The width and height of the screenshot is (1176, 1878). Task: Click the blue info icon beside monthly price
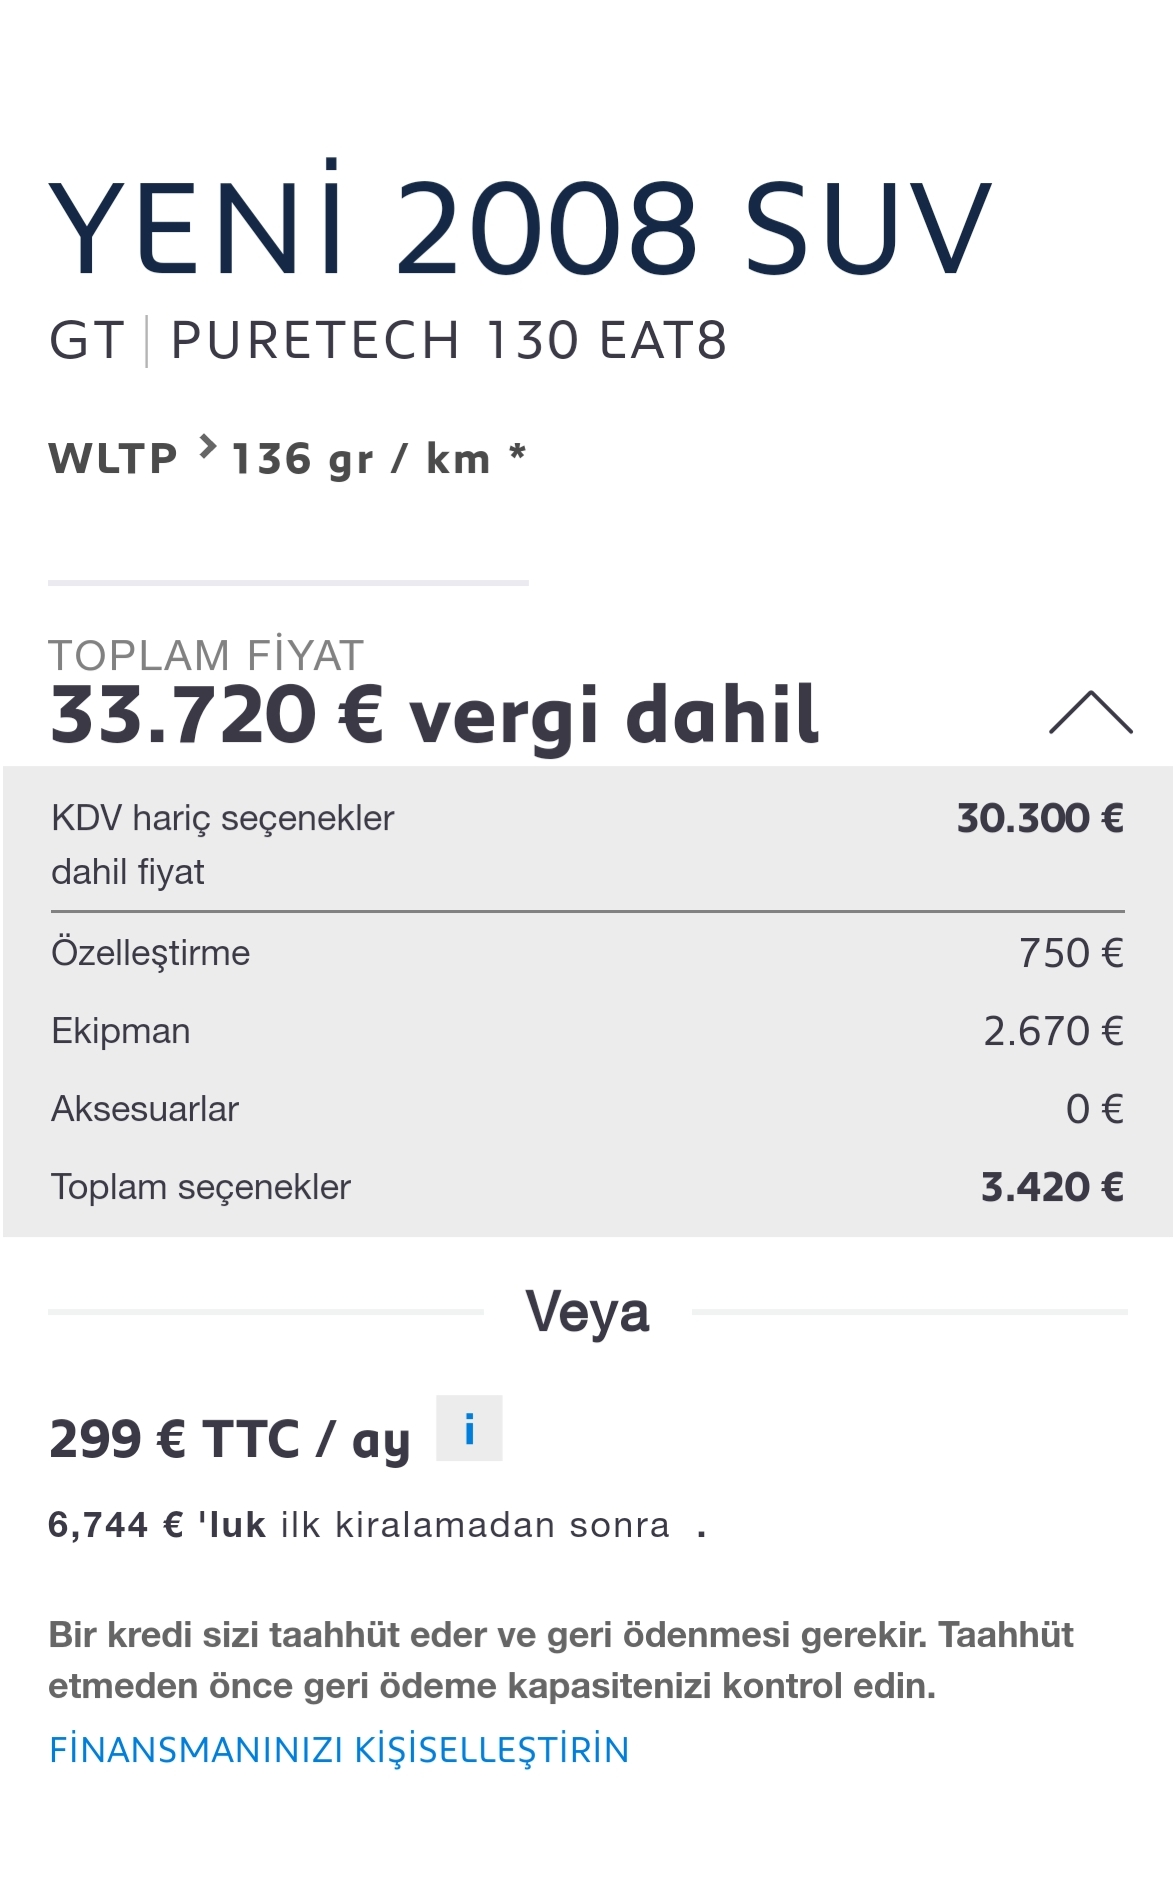(469, 1428)
